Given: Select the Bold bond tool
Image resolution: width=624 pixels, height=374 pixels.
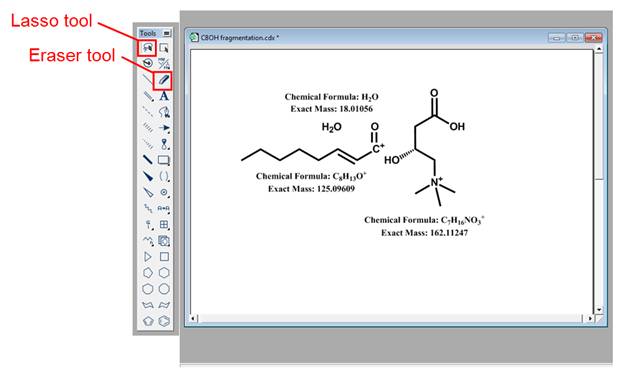Looking at the screenshot, I should (x=148, y=160).
